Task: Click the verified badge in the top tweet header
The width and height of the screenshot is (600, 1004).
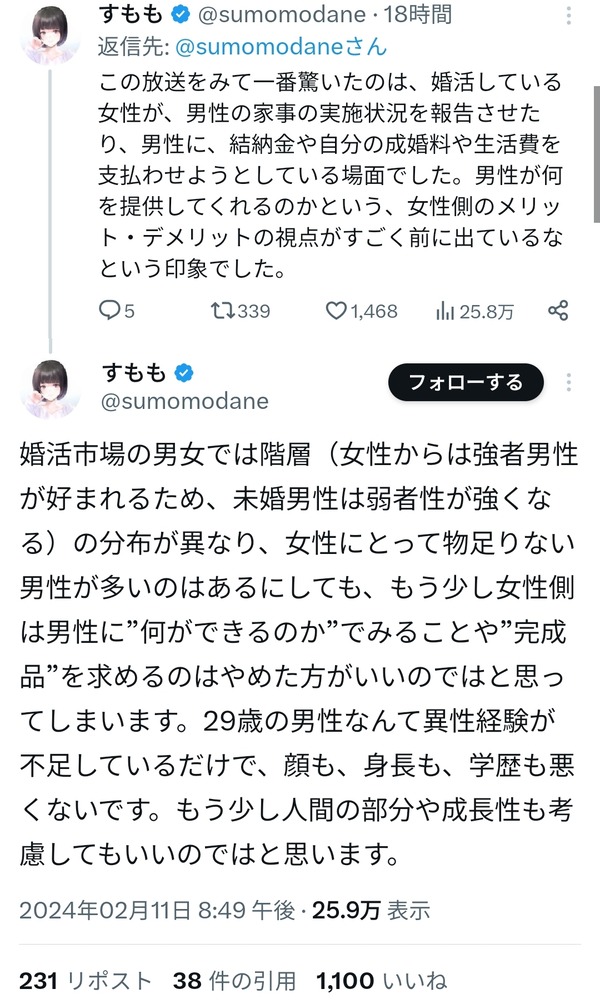Action: (x=182, y=14)
